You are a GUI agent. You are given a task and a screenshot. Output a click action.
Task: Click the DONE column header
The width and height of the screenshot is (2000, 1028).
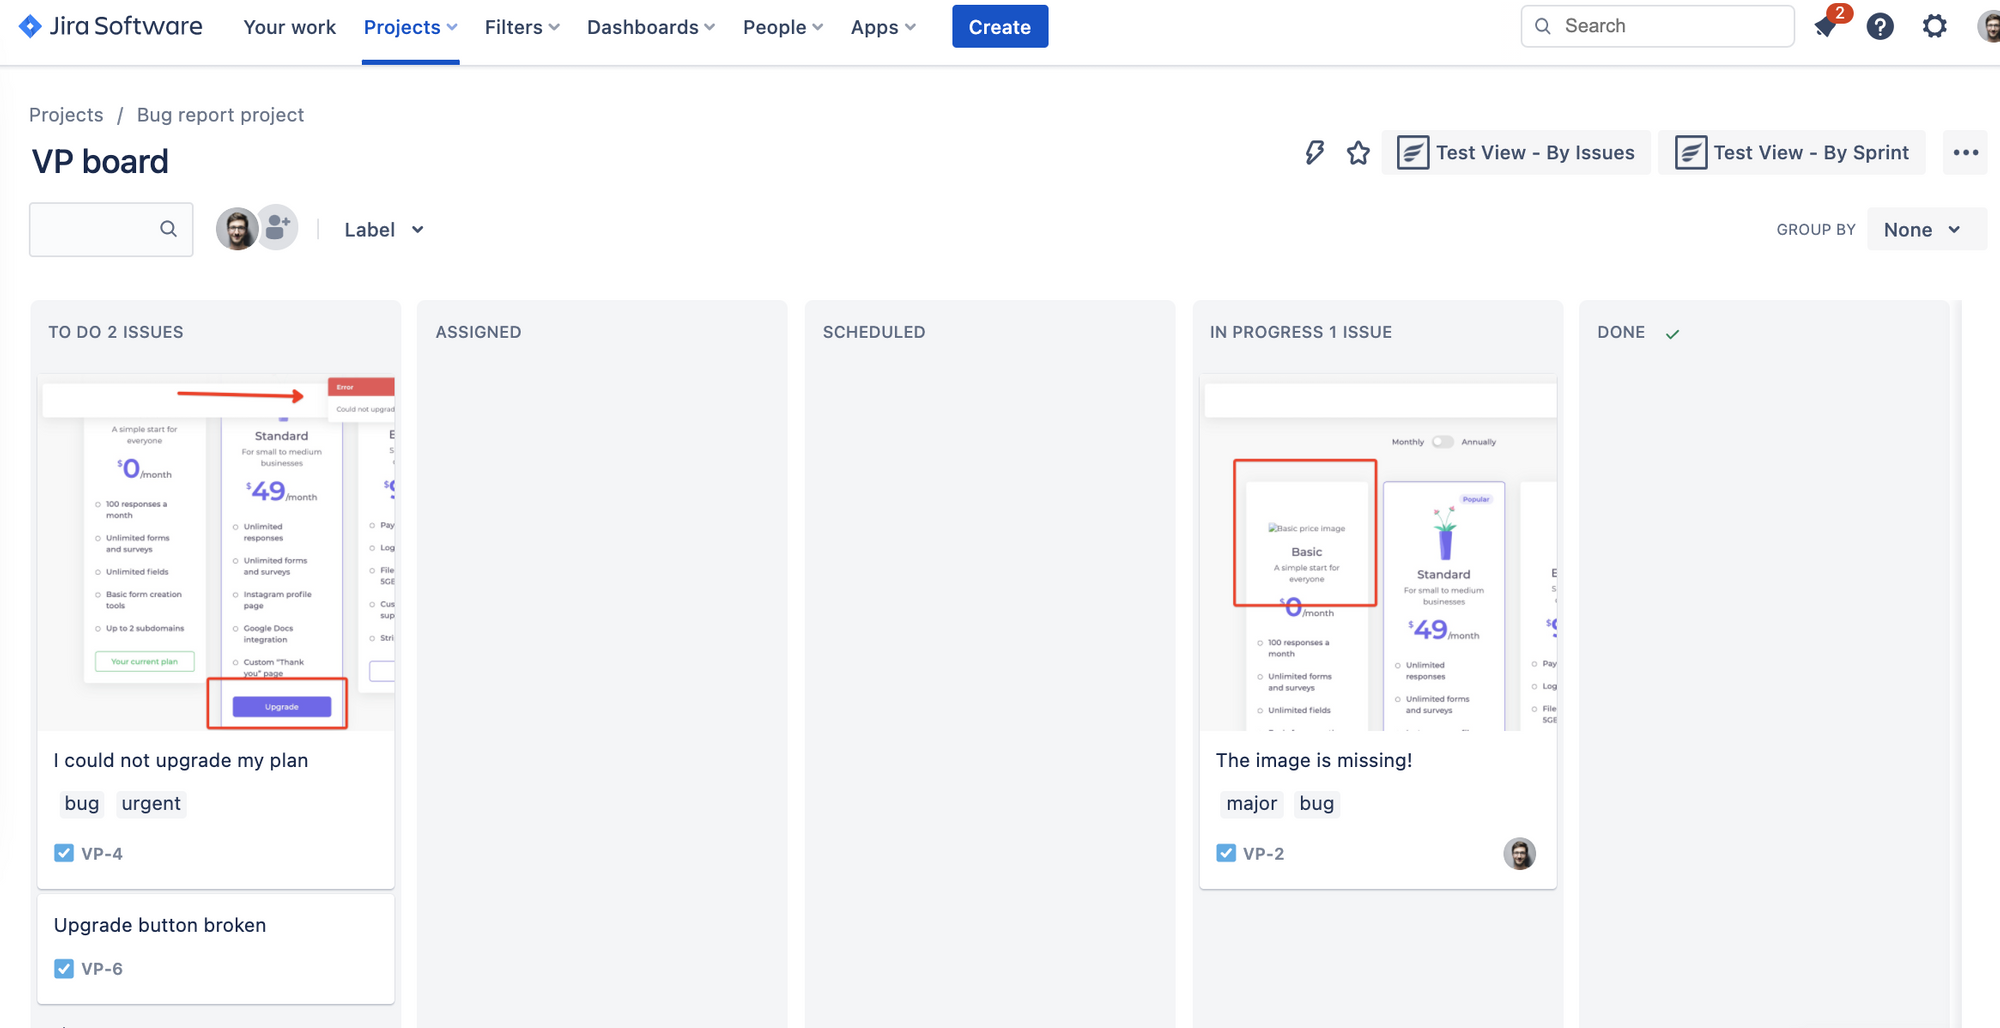coord(1621,332)
